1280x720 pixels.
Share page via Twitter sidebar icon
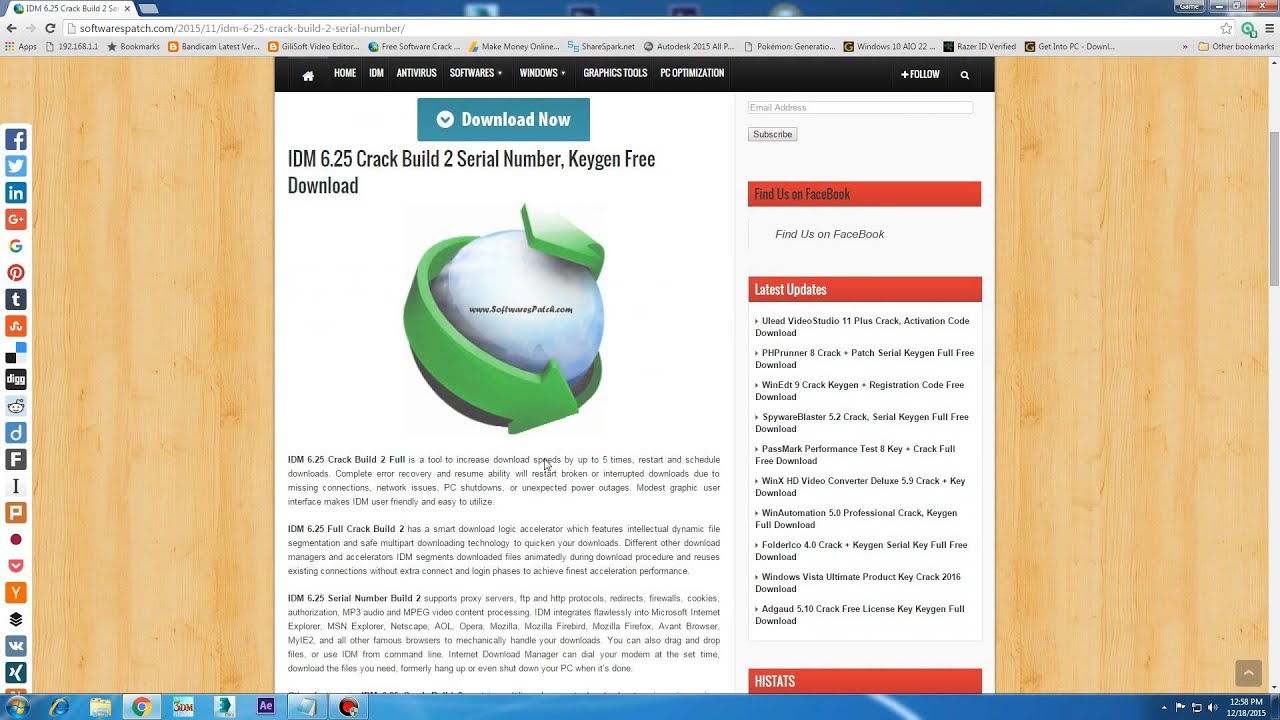[x=16, y=166]
